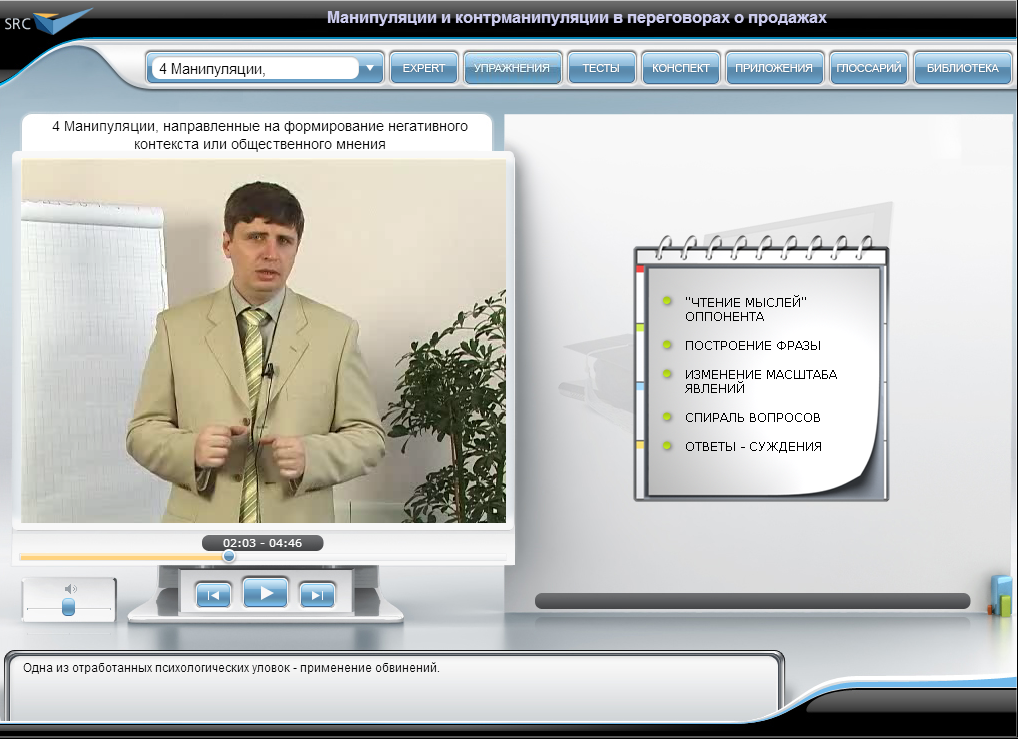Image resolution: width=1018 pixels, height=739 pixels.
Task: Go to ТЕСТЫ section
Action: click(601, 69)
